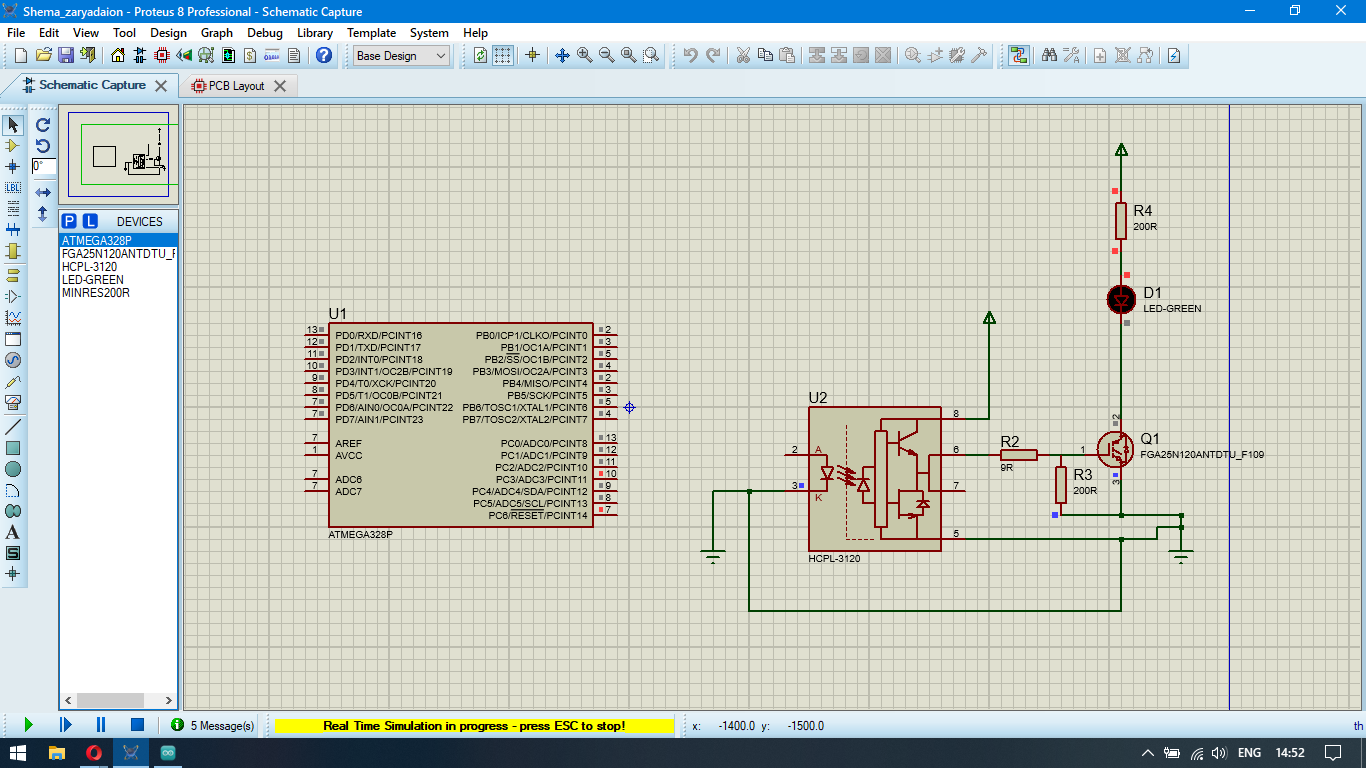This screenshot has width=1366, height=768.
Task: Select the Graph Mode tool
Action: [x=13, y=318]
